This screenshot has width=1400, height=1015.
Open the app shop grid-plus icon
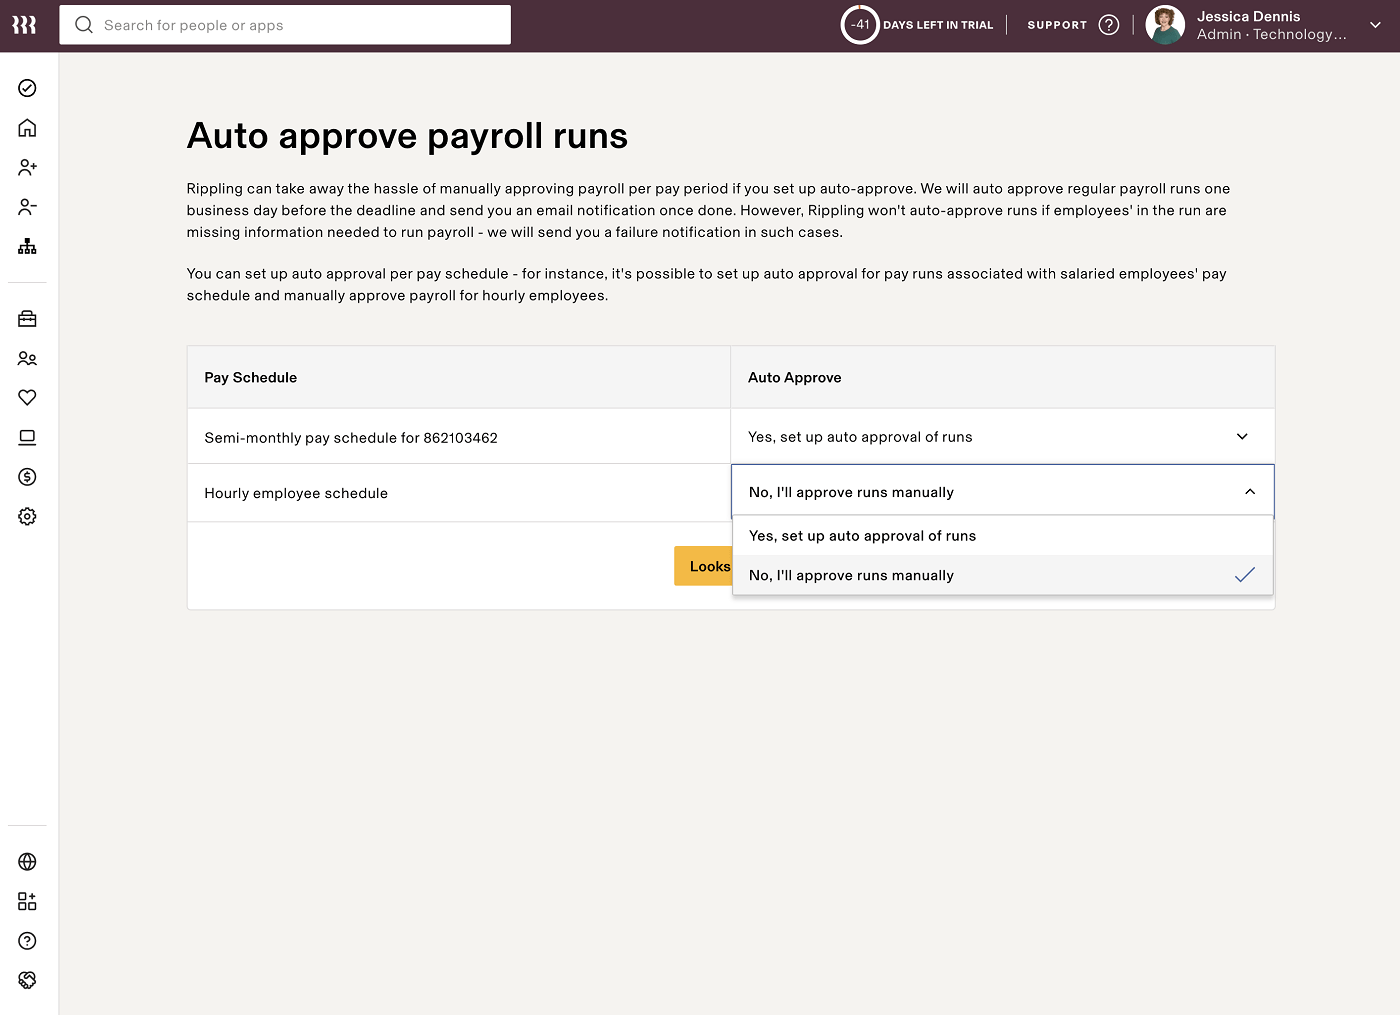[x=27, y=900]
